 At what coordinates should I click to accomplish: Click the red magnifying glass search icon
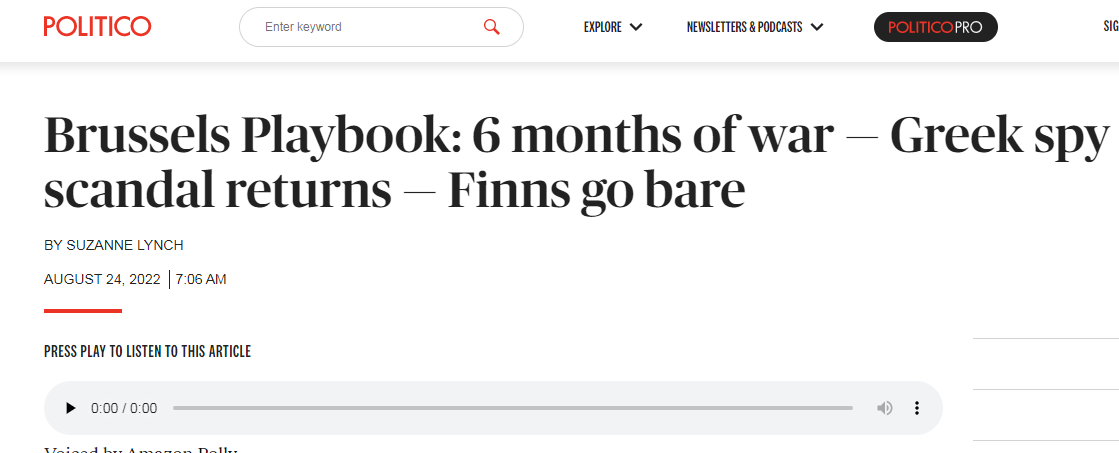click(491, 27)
